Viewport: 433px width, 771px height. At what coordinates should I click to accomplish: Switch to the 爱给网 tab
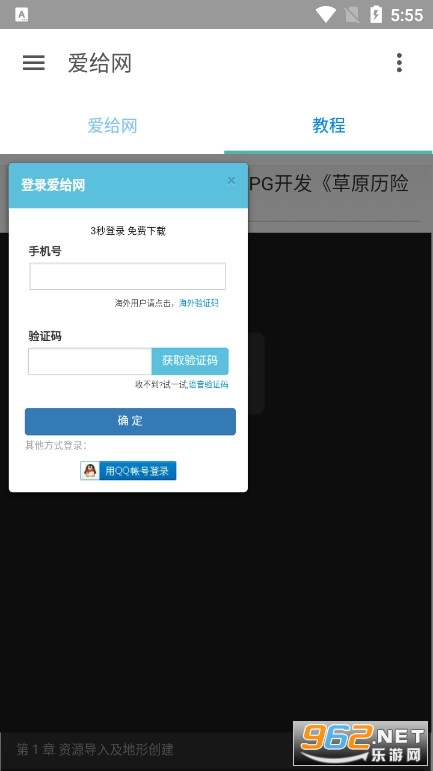pyautogui.click(x=112, y=126)
